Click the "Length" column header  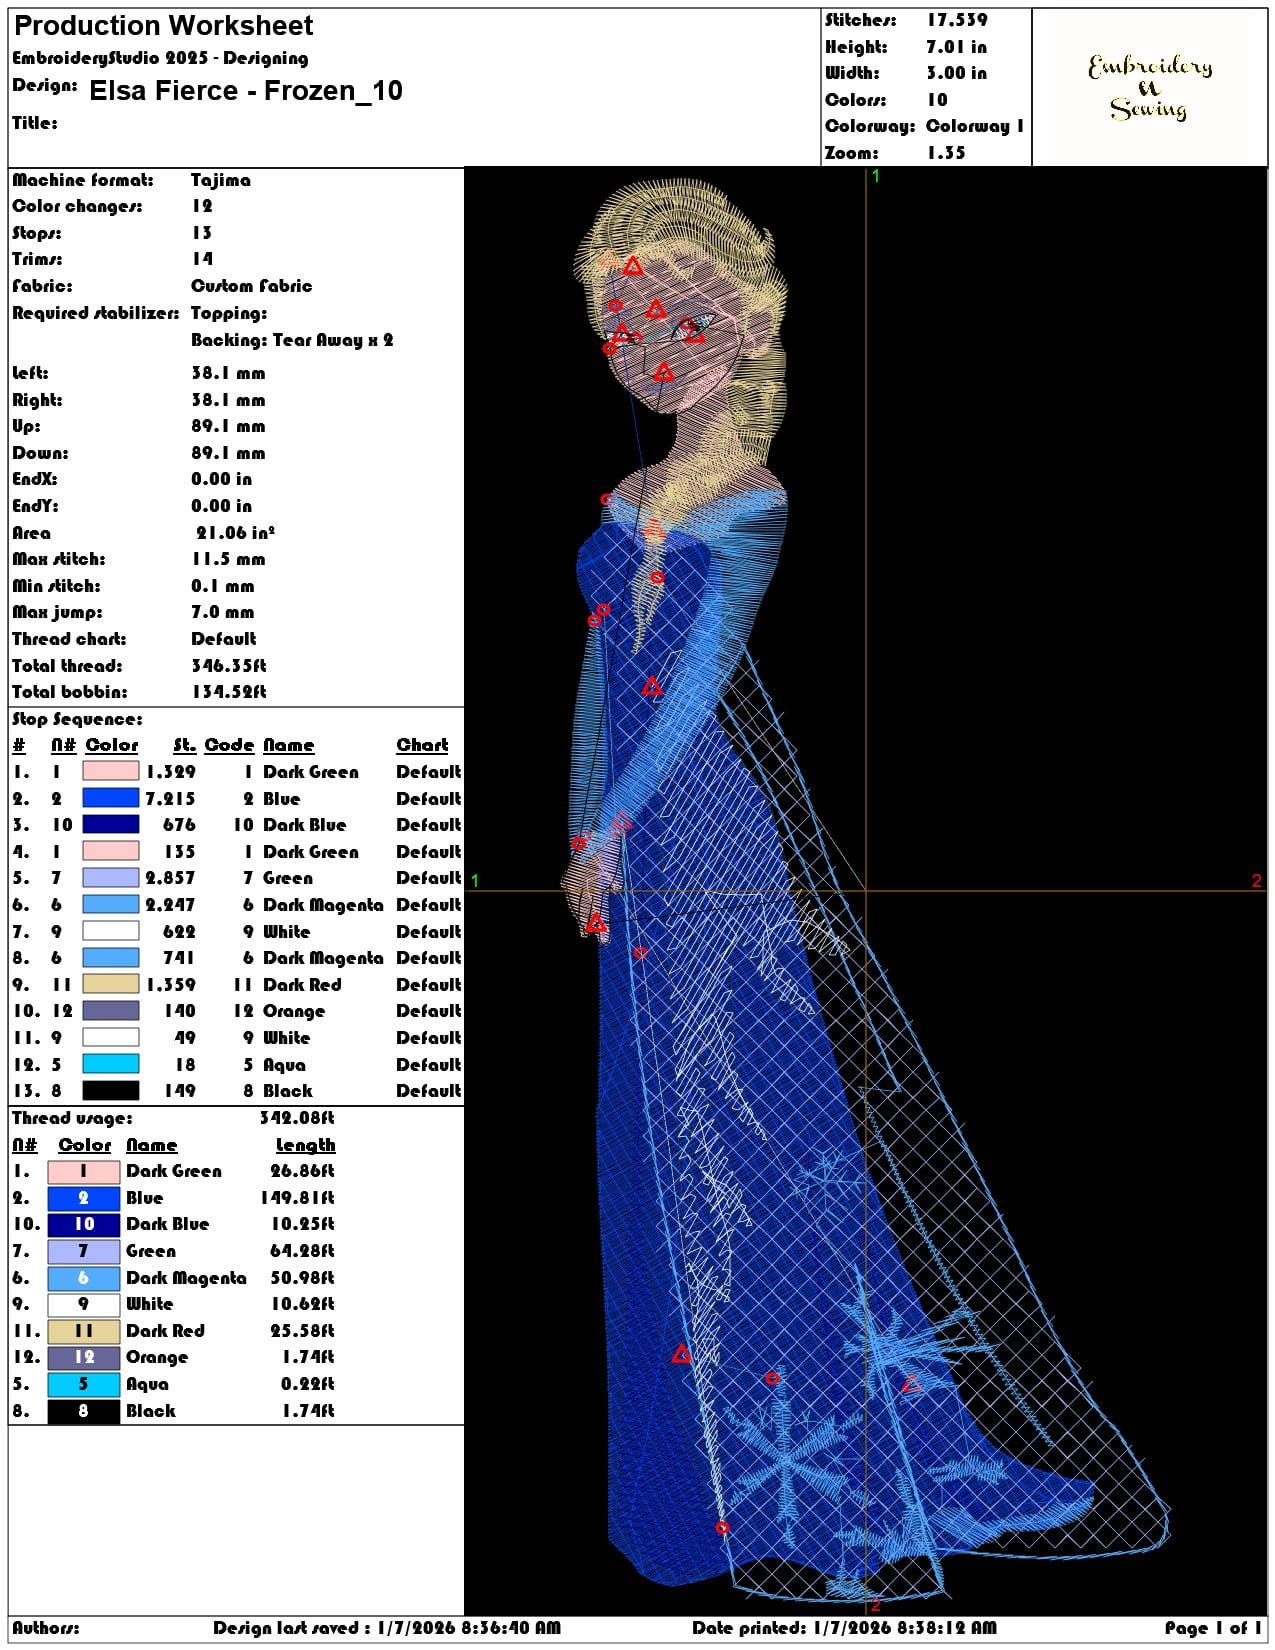(x=305, y=1145)
